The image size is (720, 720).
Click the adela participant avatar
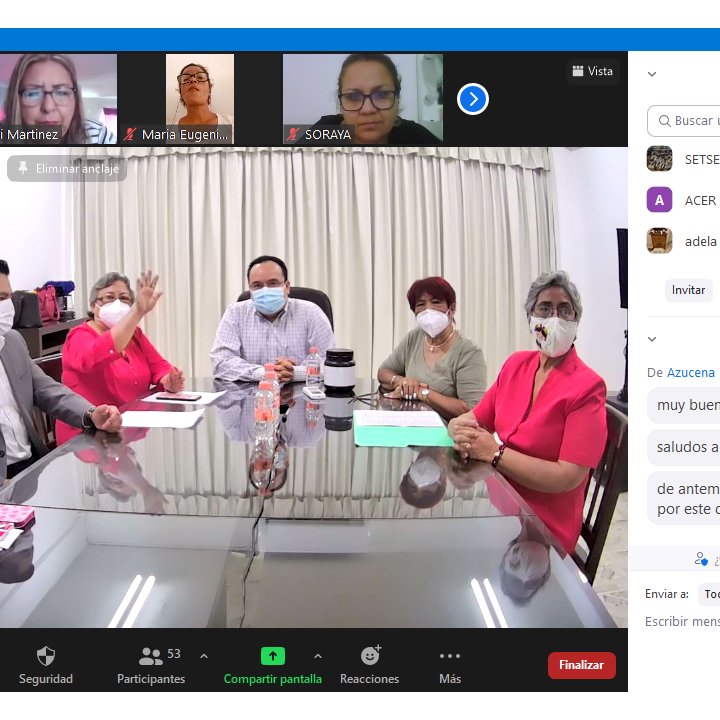[659, 241]
